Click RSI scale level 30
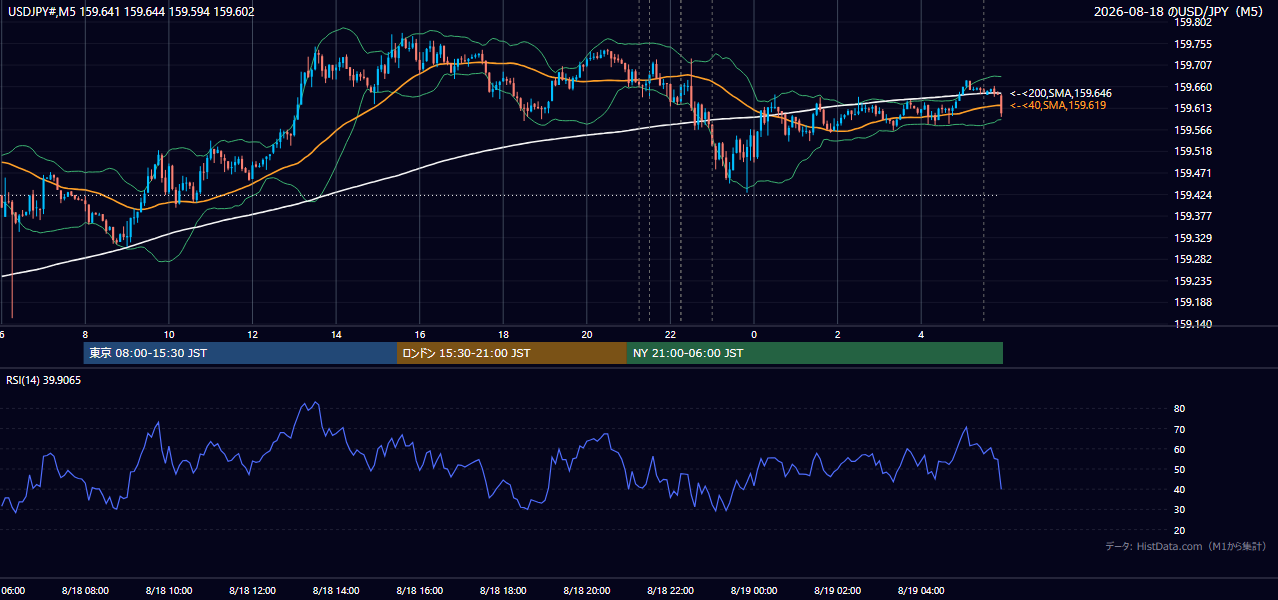 pos(1179,510)
